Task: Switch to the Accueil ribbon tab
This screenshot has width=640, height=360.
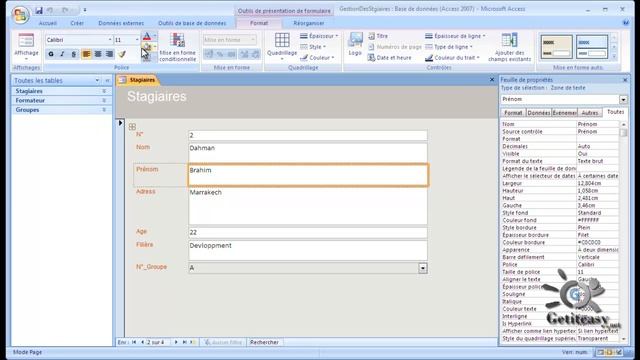Action: 48,23
